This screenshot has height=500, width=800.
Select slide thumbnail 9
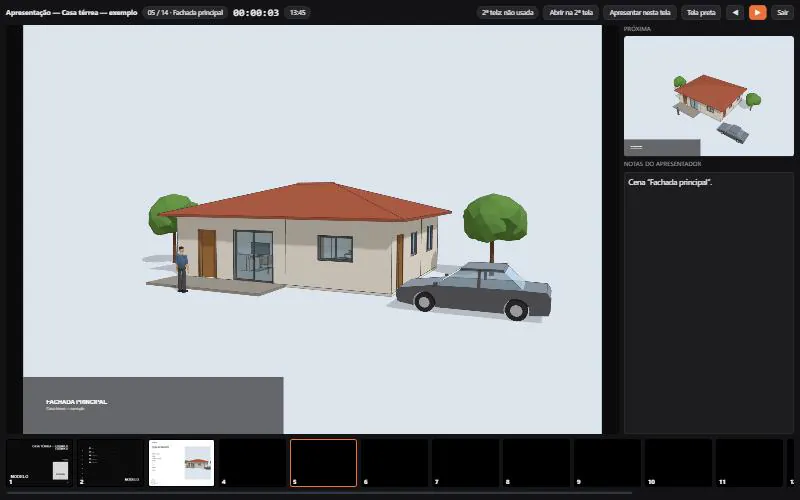click(607, 463)
